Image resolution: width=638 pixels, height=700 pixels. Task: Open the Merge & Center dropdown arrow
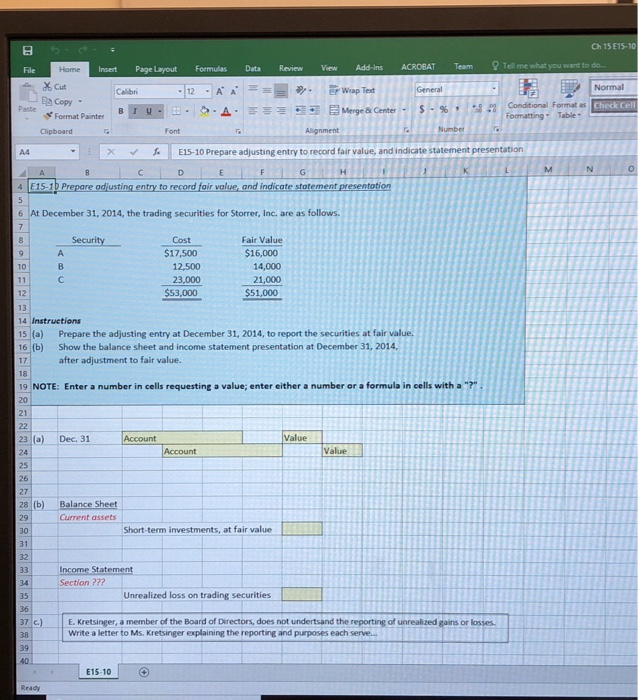coord(404,110)
